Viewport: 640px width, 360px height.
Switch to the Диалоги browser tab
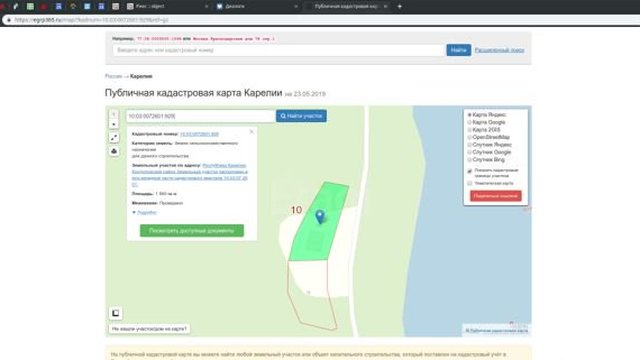pyautogui.click(x=255, y=7)
